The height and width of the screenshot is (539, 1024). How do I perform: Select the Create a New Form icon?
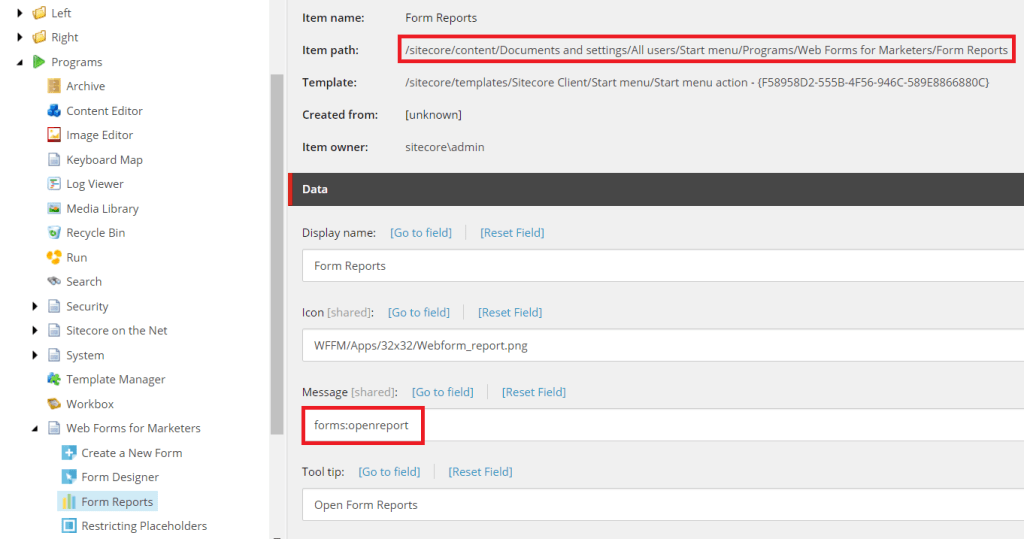point(69,453)
